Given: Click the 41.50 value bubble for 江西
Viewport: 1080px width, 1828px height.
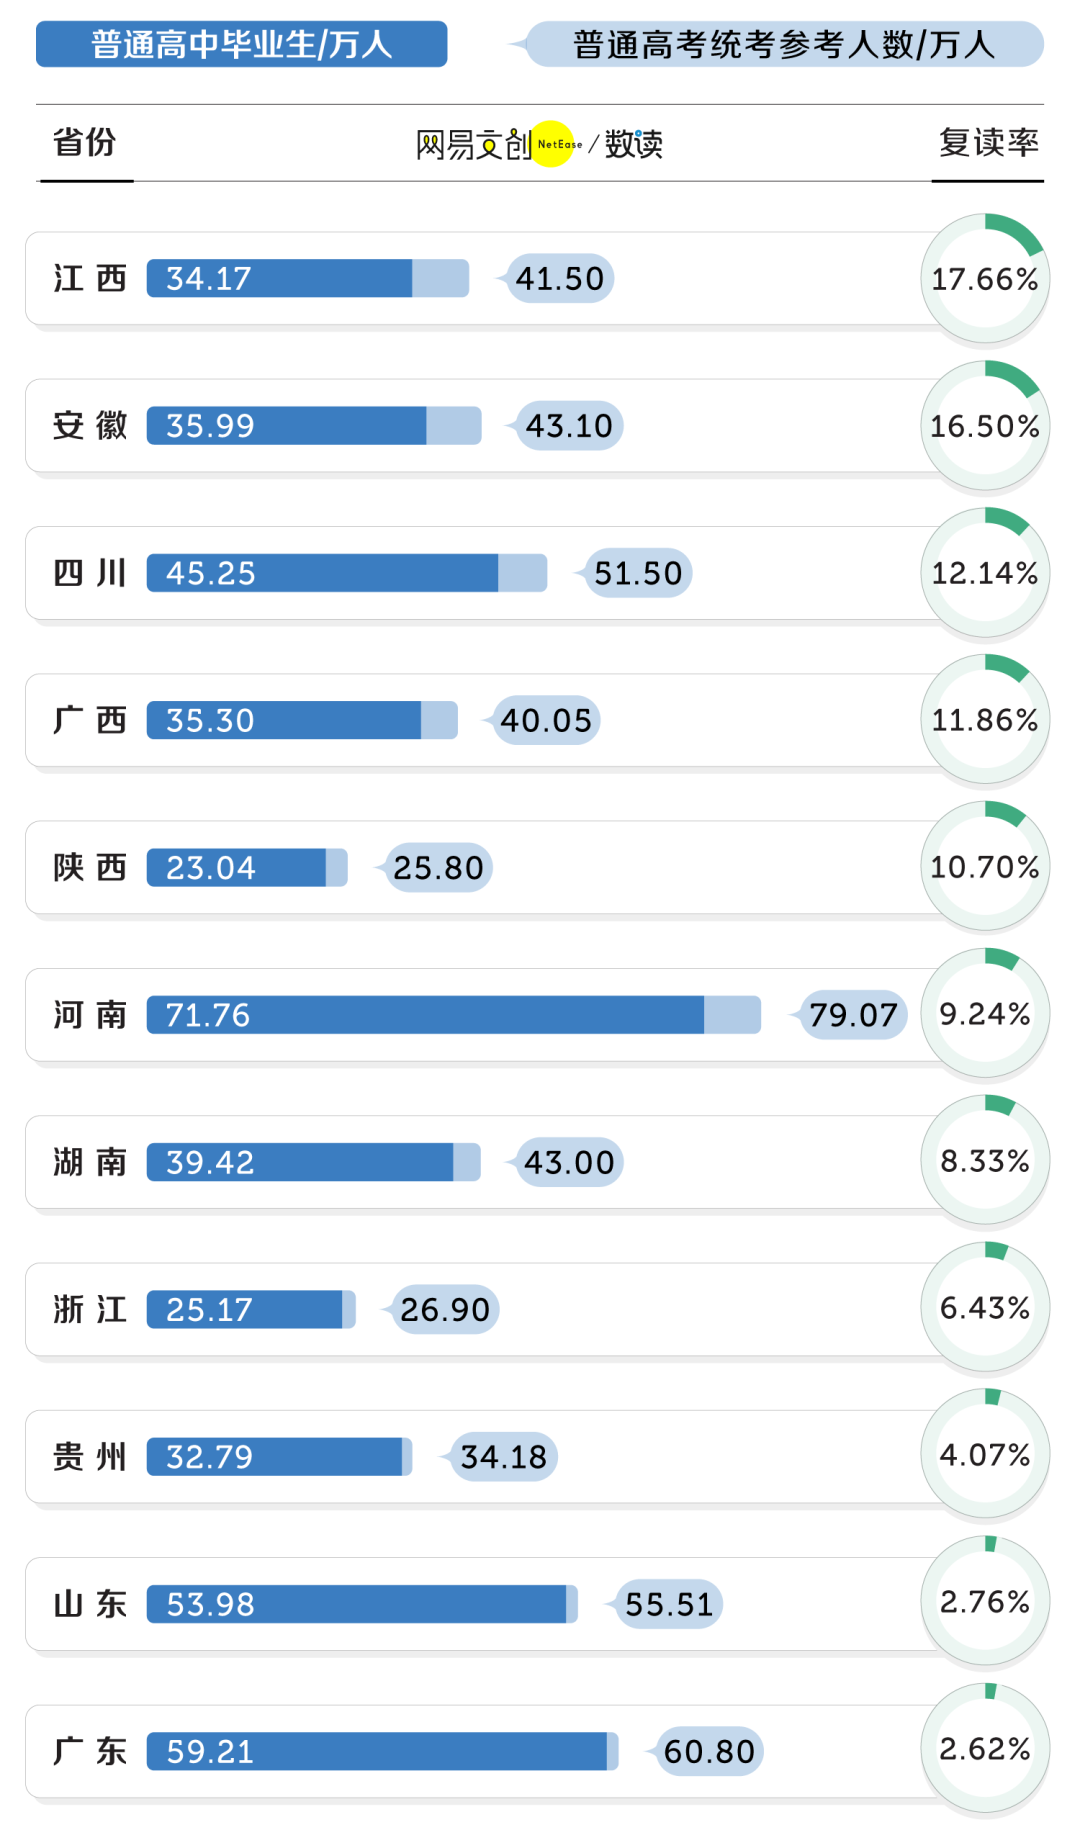Looking at the screenshot, I should click(560, 279).
